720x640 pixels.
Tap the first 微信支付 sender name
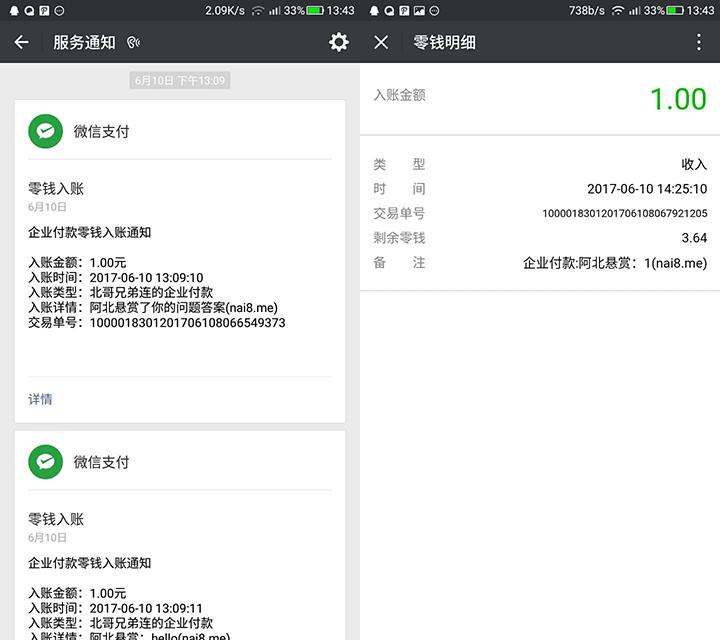101,131
